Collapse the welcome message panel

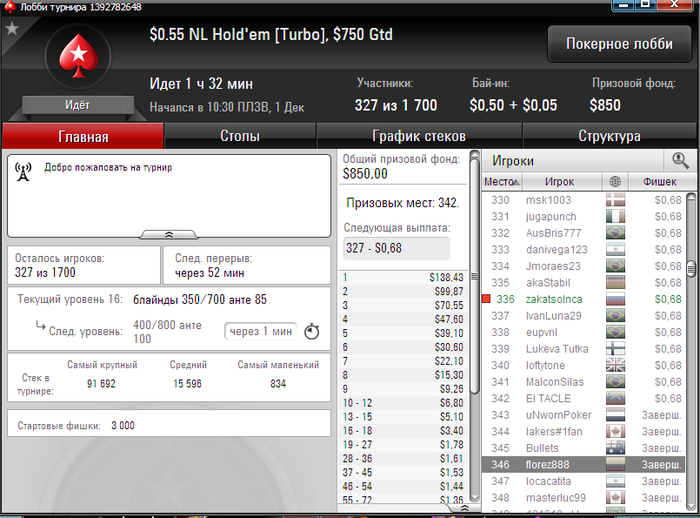[x=169, y=234]
